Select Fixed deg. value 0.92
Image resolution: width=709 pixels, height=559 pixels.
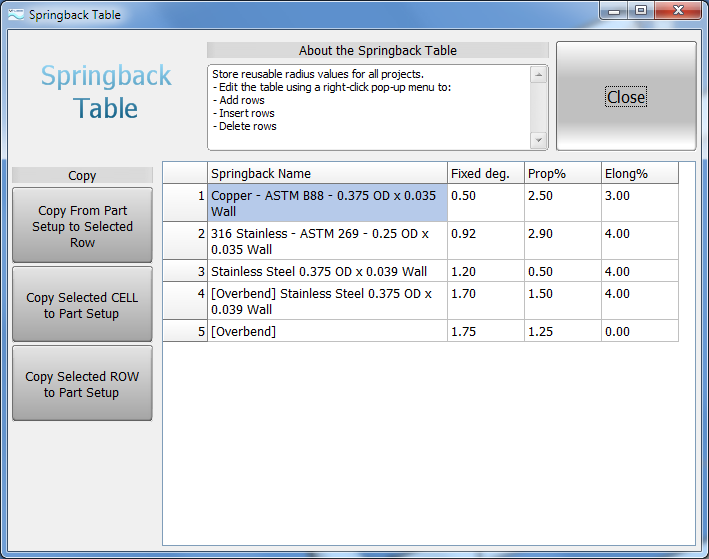[485, 241]
